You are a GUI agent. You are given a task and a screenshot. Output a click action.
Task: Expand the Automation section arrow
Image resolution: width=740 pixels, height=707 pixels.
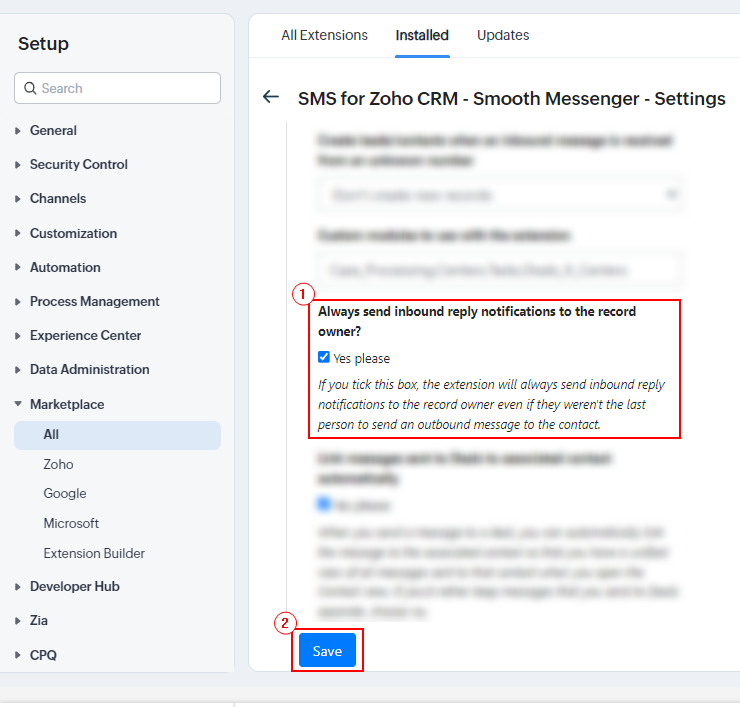(17, 267)
